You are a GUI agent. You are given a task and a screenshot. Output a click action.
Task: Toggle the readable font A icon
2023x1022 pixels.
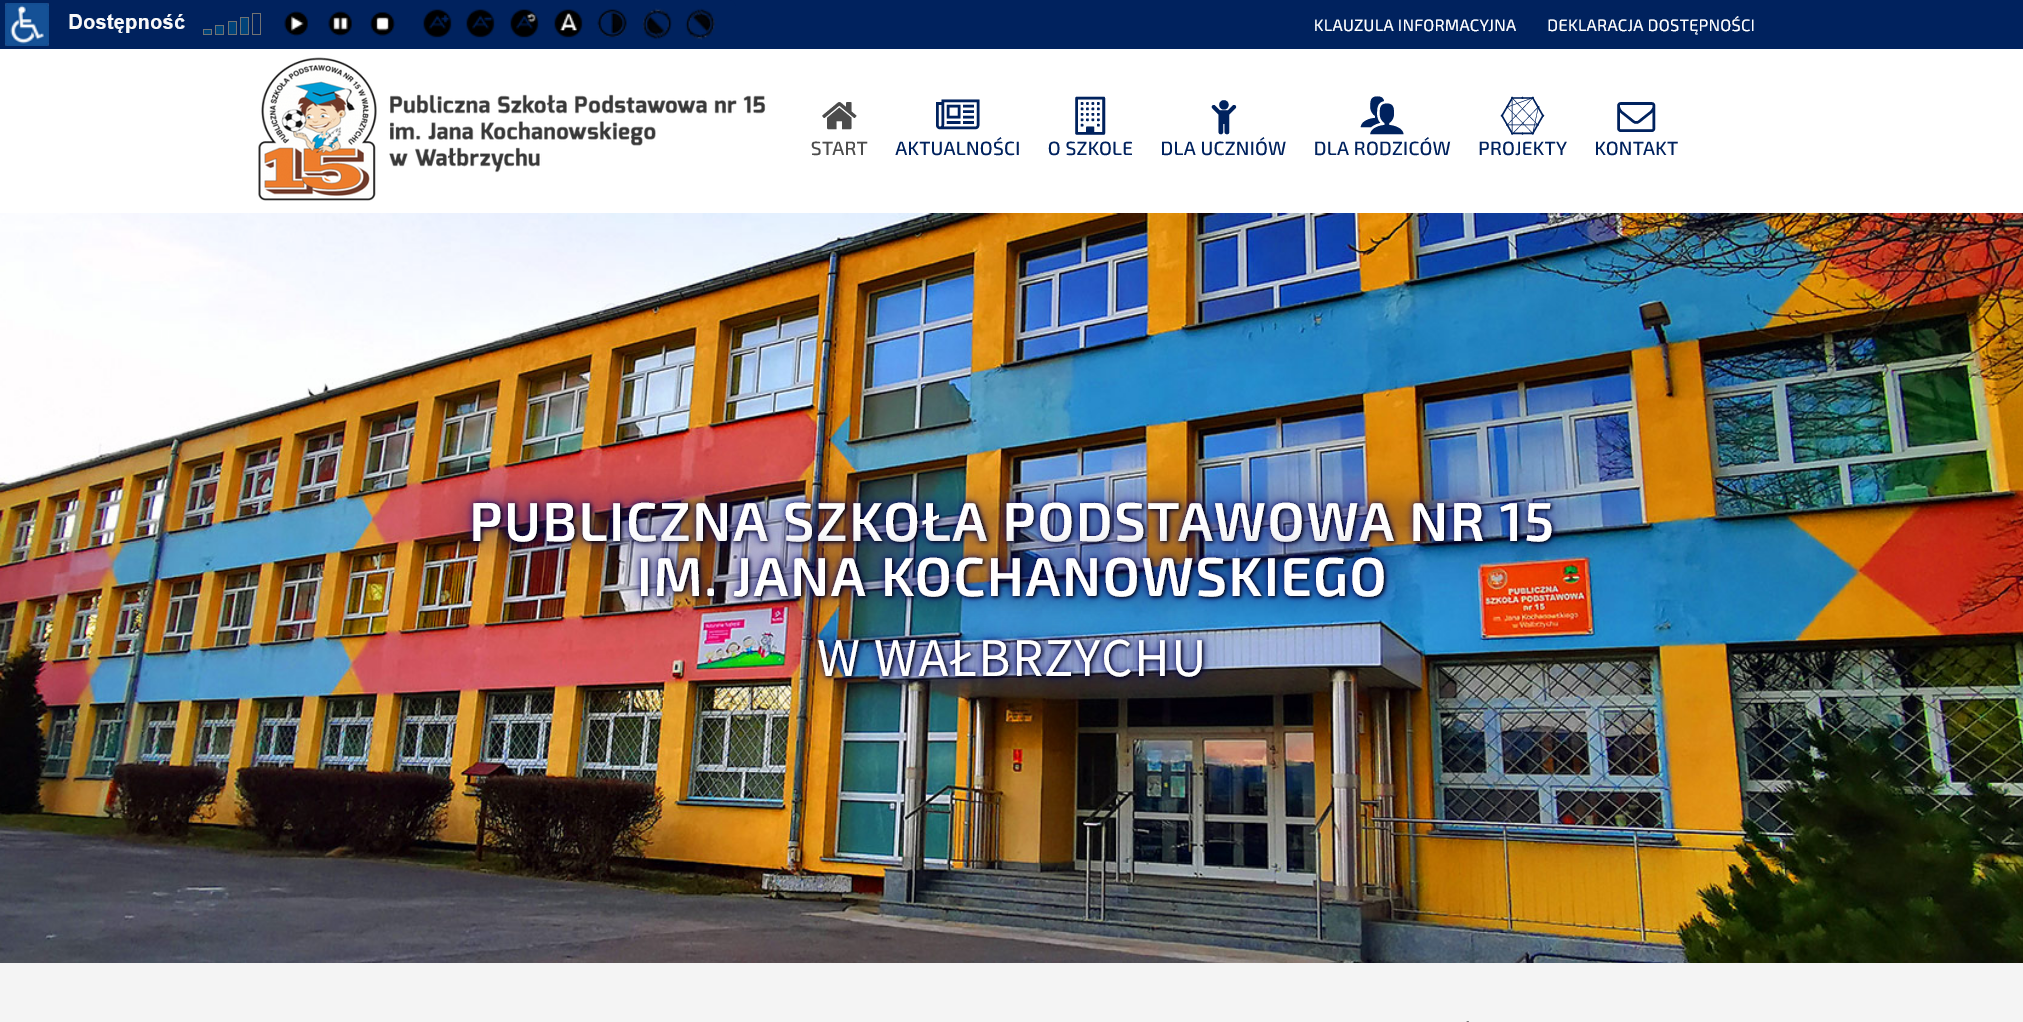tap(568, 24)
